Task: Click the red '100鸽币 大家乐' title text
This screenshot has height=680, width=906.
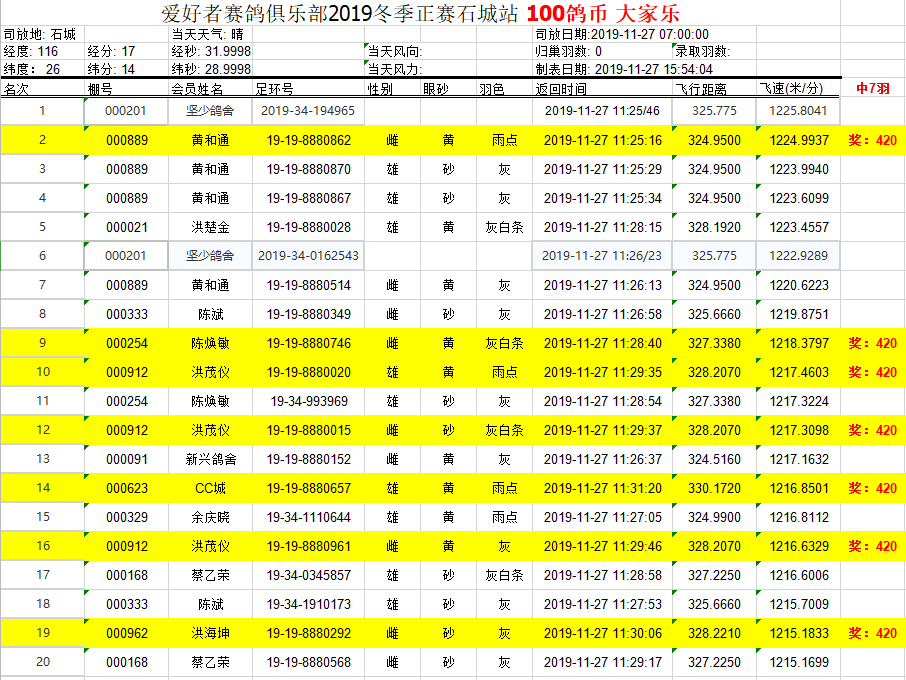Action: (603, 13)
